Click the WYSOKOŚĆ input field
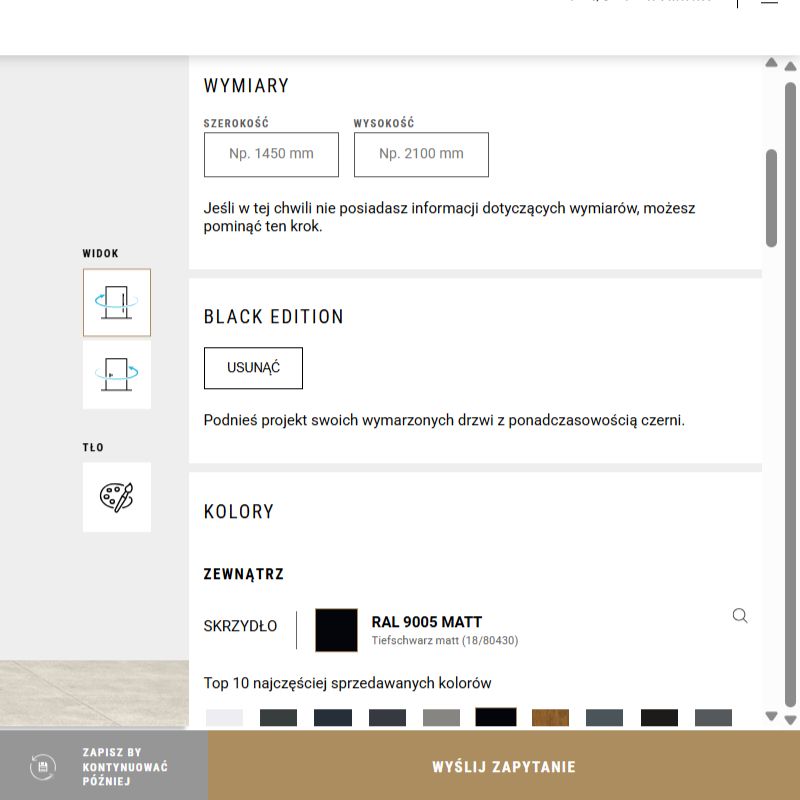Image resolution: width=800 pixels, height=800 pixels. click(x=421, y=154)
